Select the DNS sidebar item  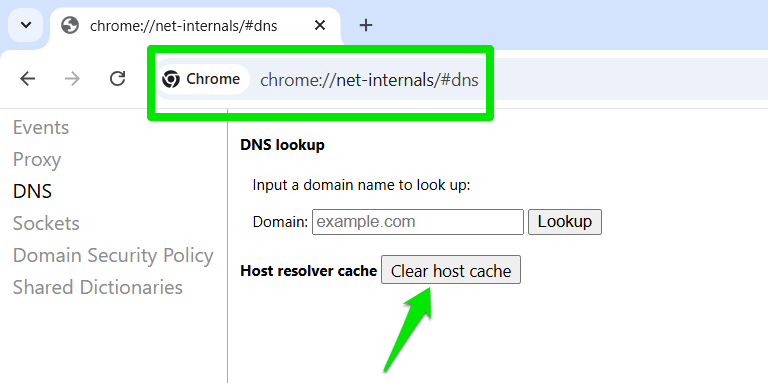32,192
